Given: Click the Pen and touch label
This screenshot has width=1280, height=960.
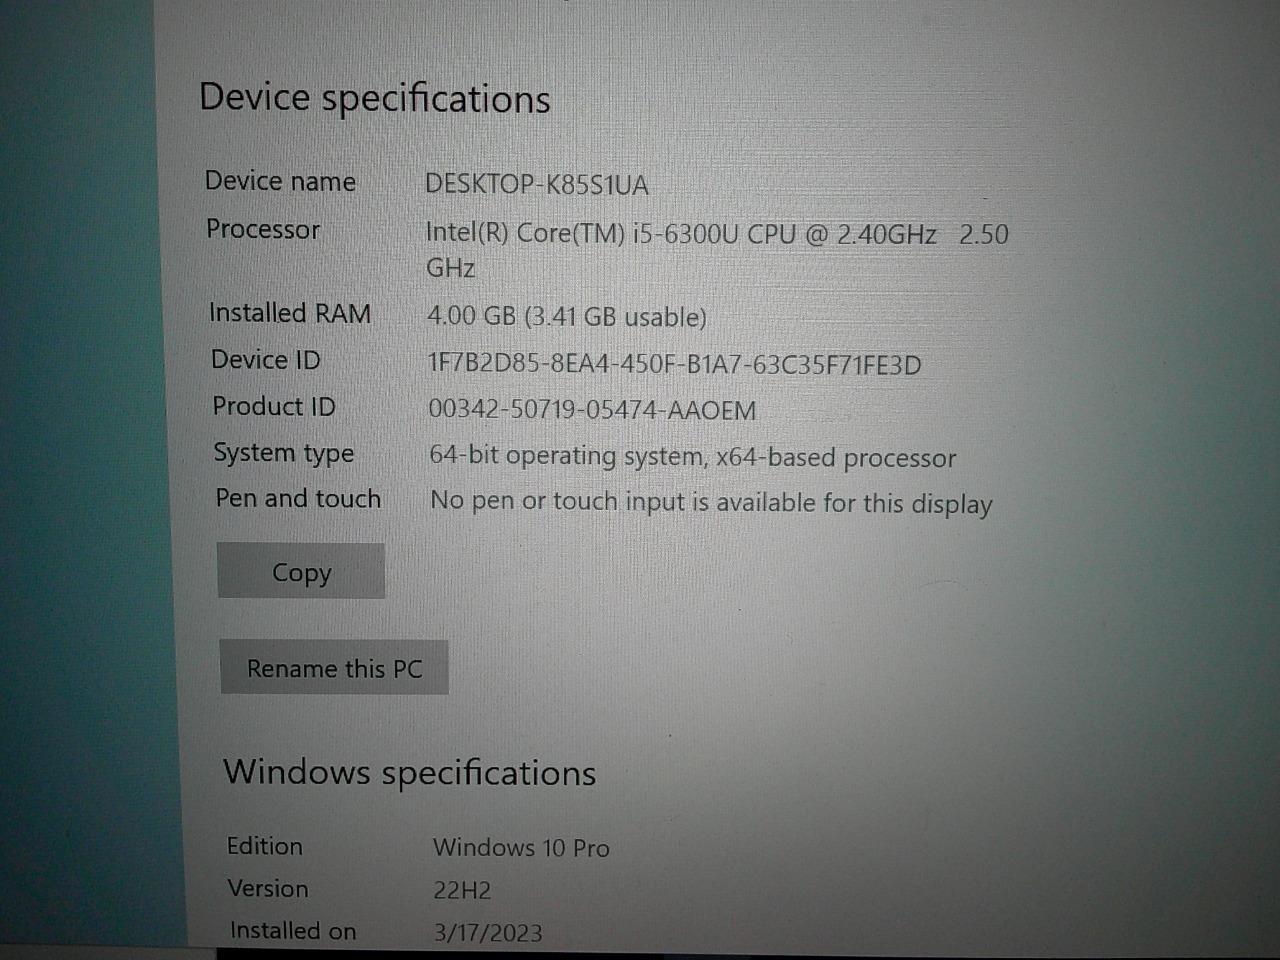Looking at the screenshot, I should tap(298, 498).
